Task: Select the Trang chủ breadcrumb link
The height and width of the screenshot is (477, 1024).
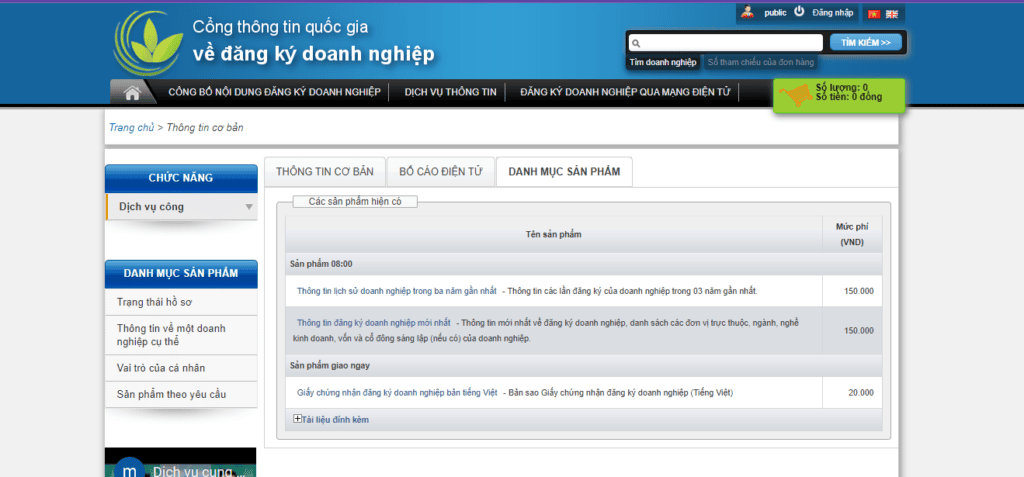Action: click(131, 127)
